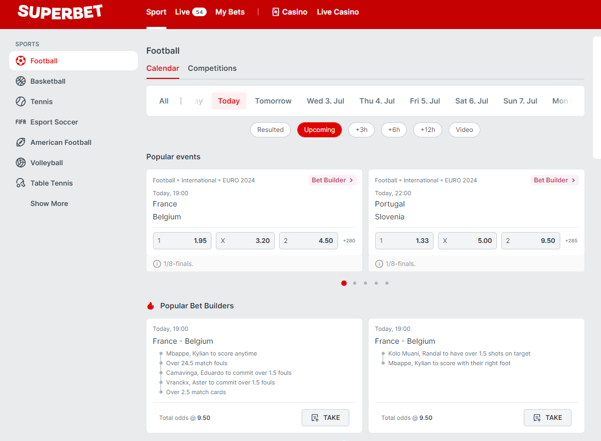Viewport: 601px width, 441px height.
Task: Select Thu 4. Jul date
Action: pos(377,101)
